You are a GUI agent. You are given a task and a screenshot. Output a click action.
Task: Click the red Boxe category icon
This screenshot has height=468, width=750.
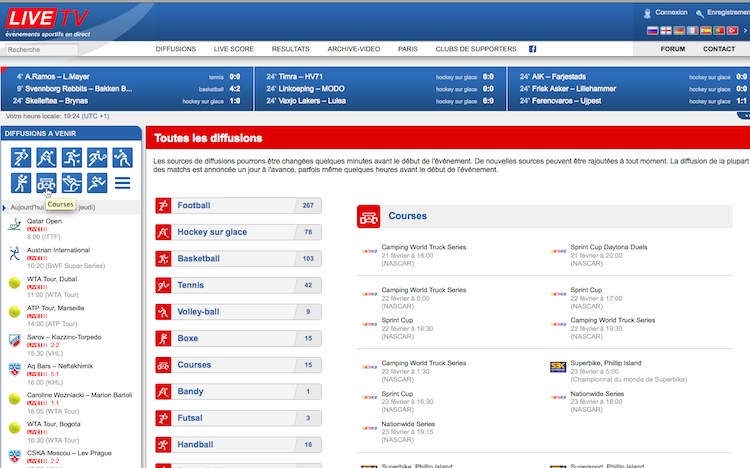tap(163, 338)
